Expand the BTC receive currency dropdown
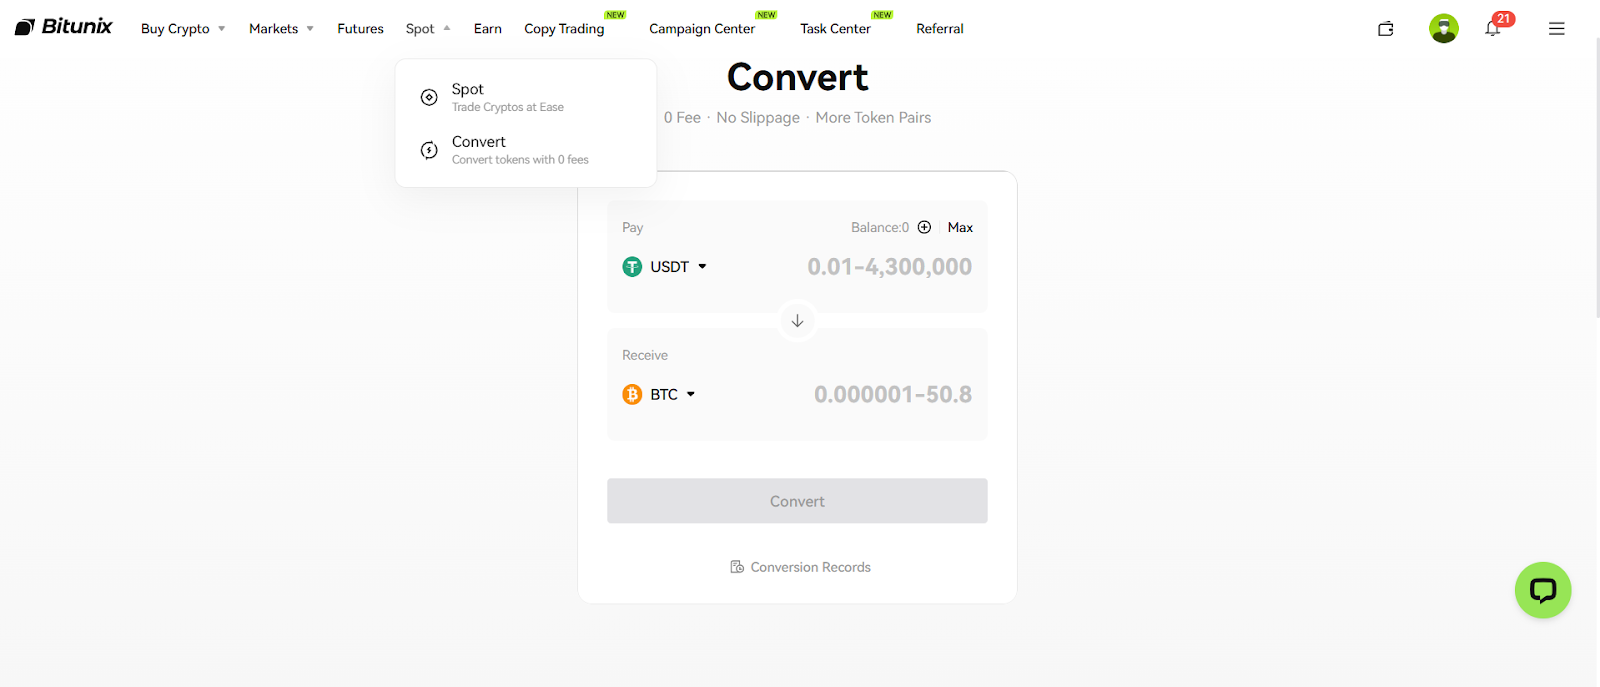The width and height of the screenshot is (1600, 687). point(659,395)
